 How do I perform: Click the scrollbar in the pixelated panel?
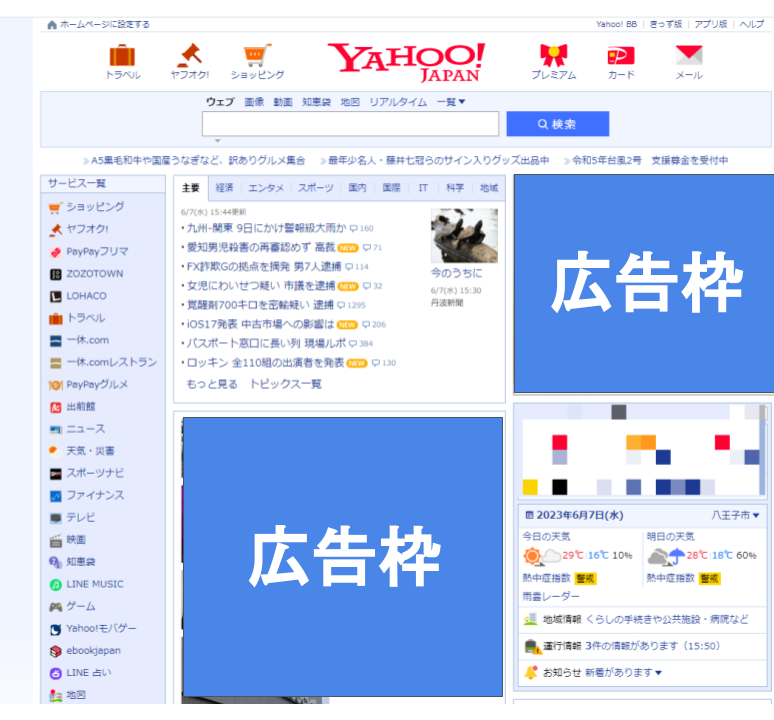pos(763,449)
